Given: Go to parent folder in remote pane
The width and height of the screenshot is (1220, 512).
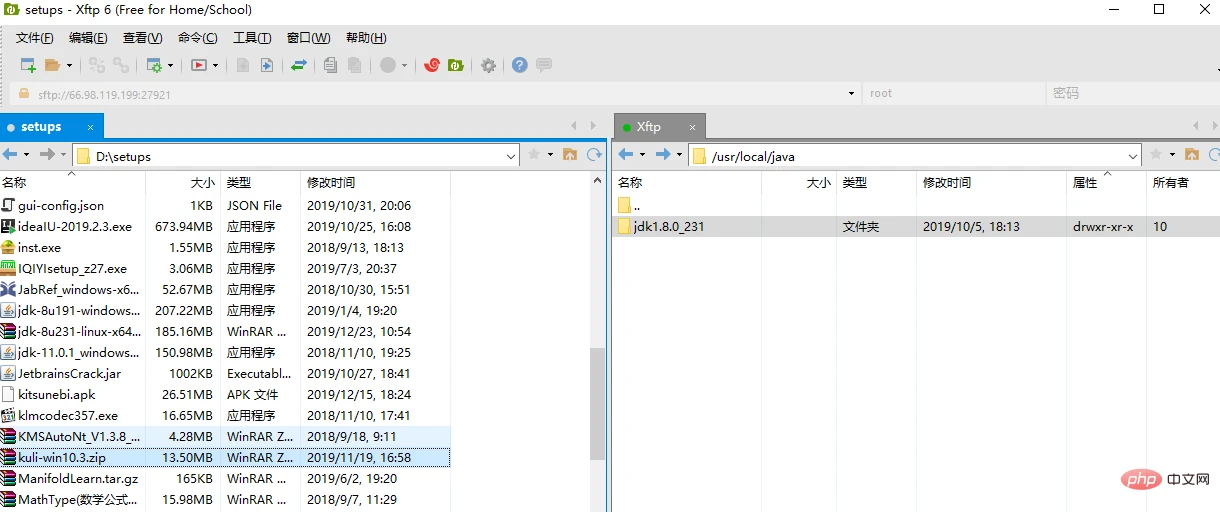Looking at the screenshot, I should (1192, 155).
